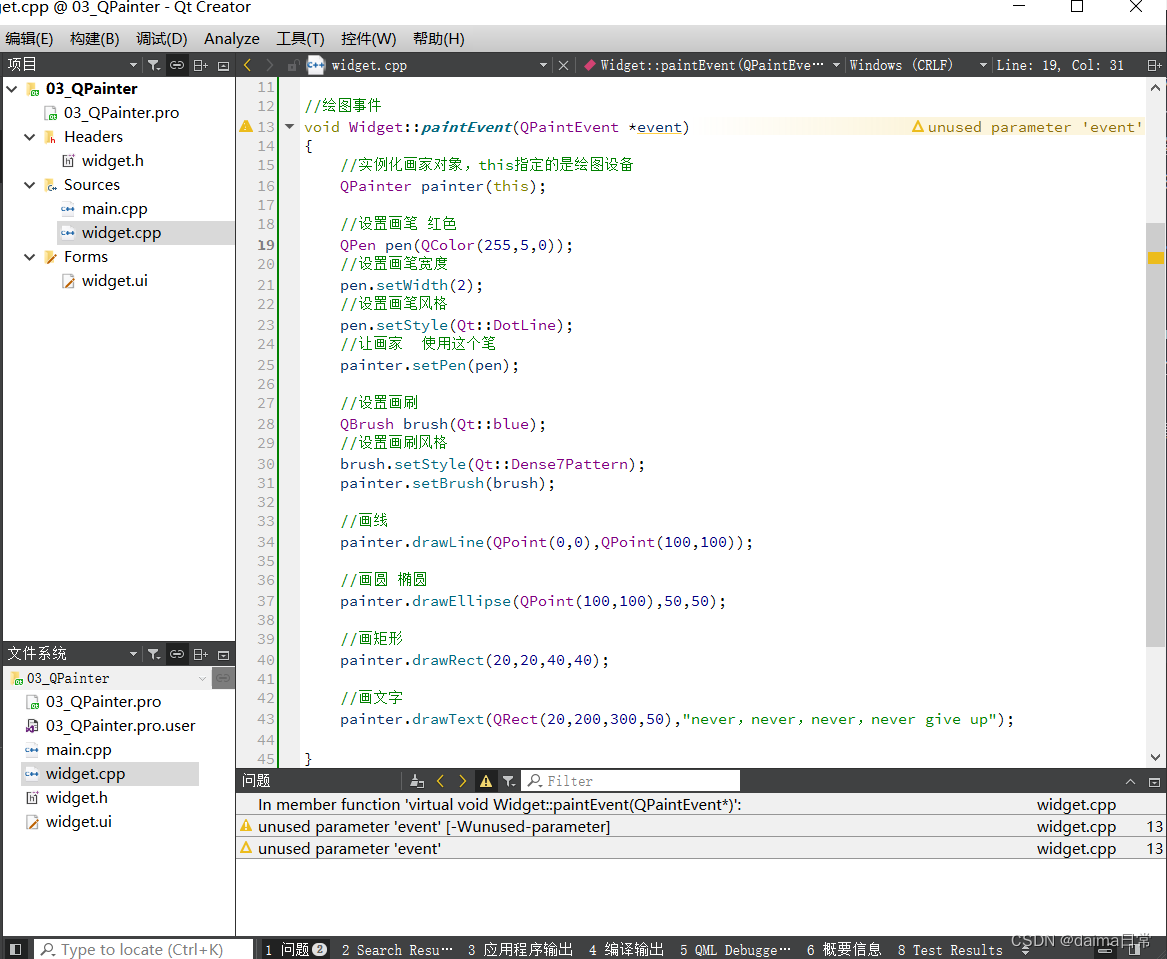1167x959 pixels.
Task: Click the editor scrollbar down arrow
Action: click(x=1155, y=757)
